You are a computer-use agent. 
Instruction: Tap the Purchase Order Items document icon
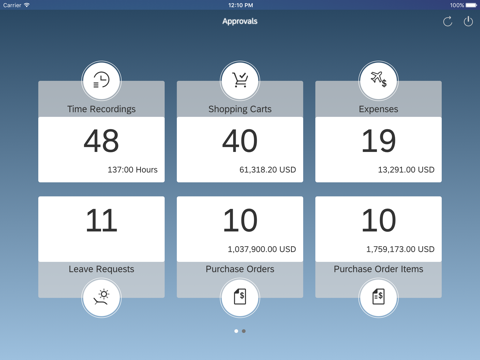(378, 298)
